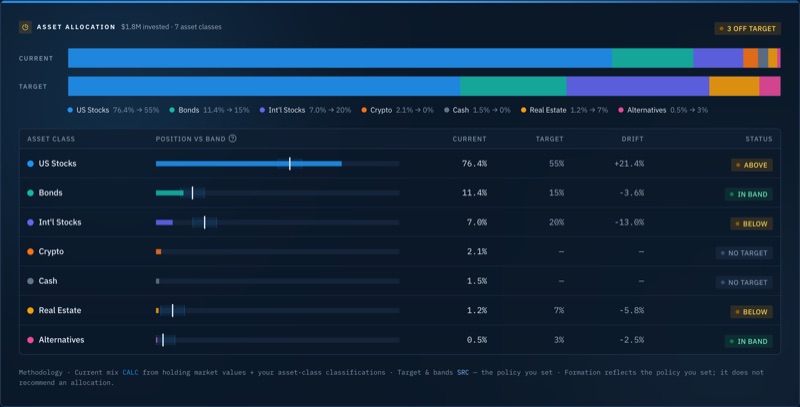This screenshot has width=800, height=407.
Task: Click Int'l Stocks legend entry 7.0% → 20%
Action: pos(305,110)
